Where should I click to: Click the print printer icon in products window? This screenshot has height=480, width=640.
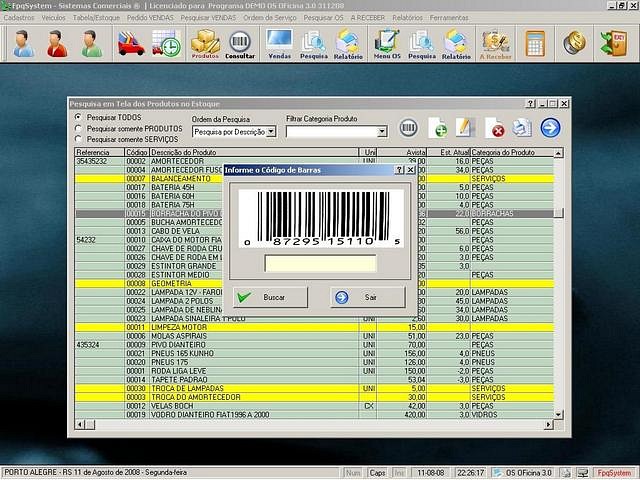(x=522, y=127)
